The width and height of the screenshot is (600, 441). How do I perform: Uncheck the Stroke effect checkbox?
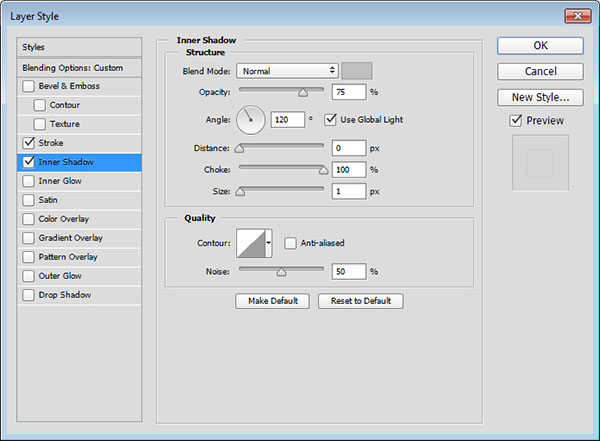[28, 143]
